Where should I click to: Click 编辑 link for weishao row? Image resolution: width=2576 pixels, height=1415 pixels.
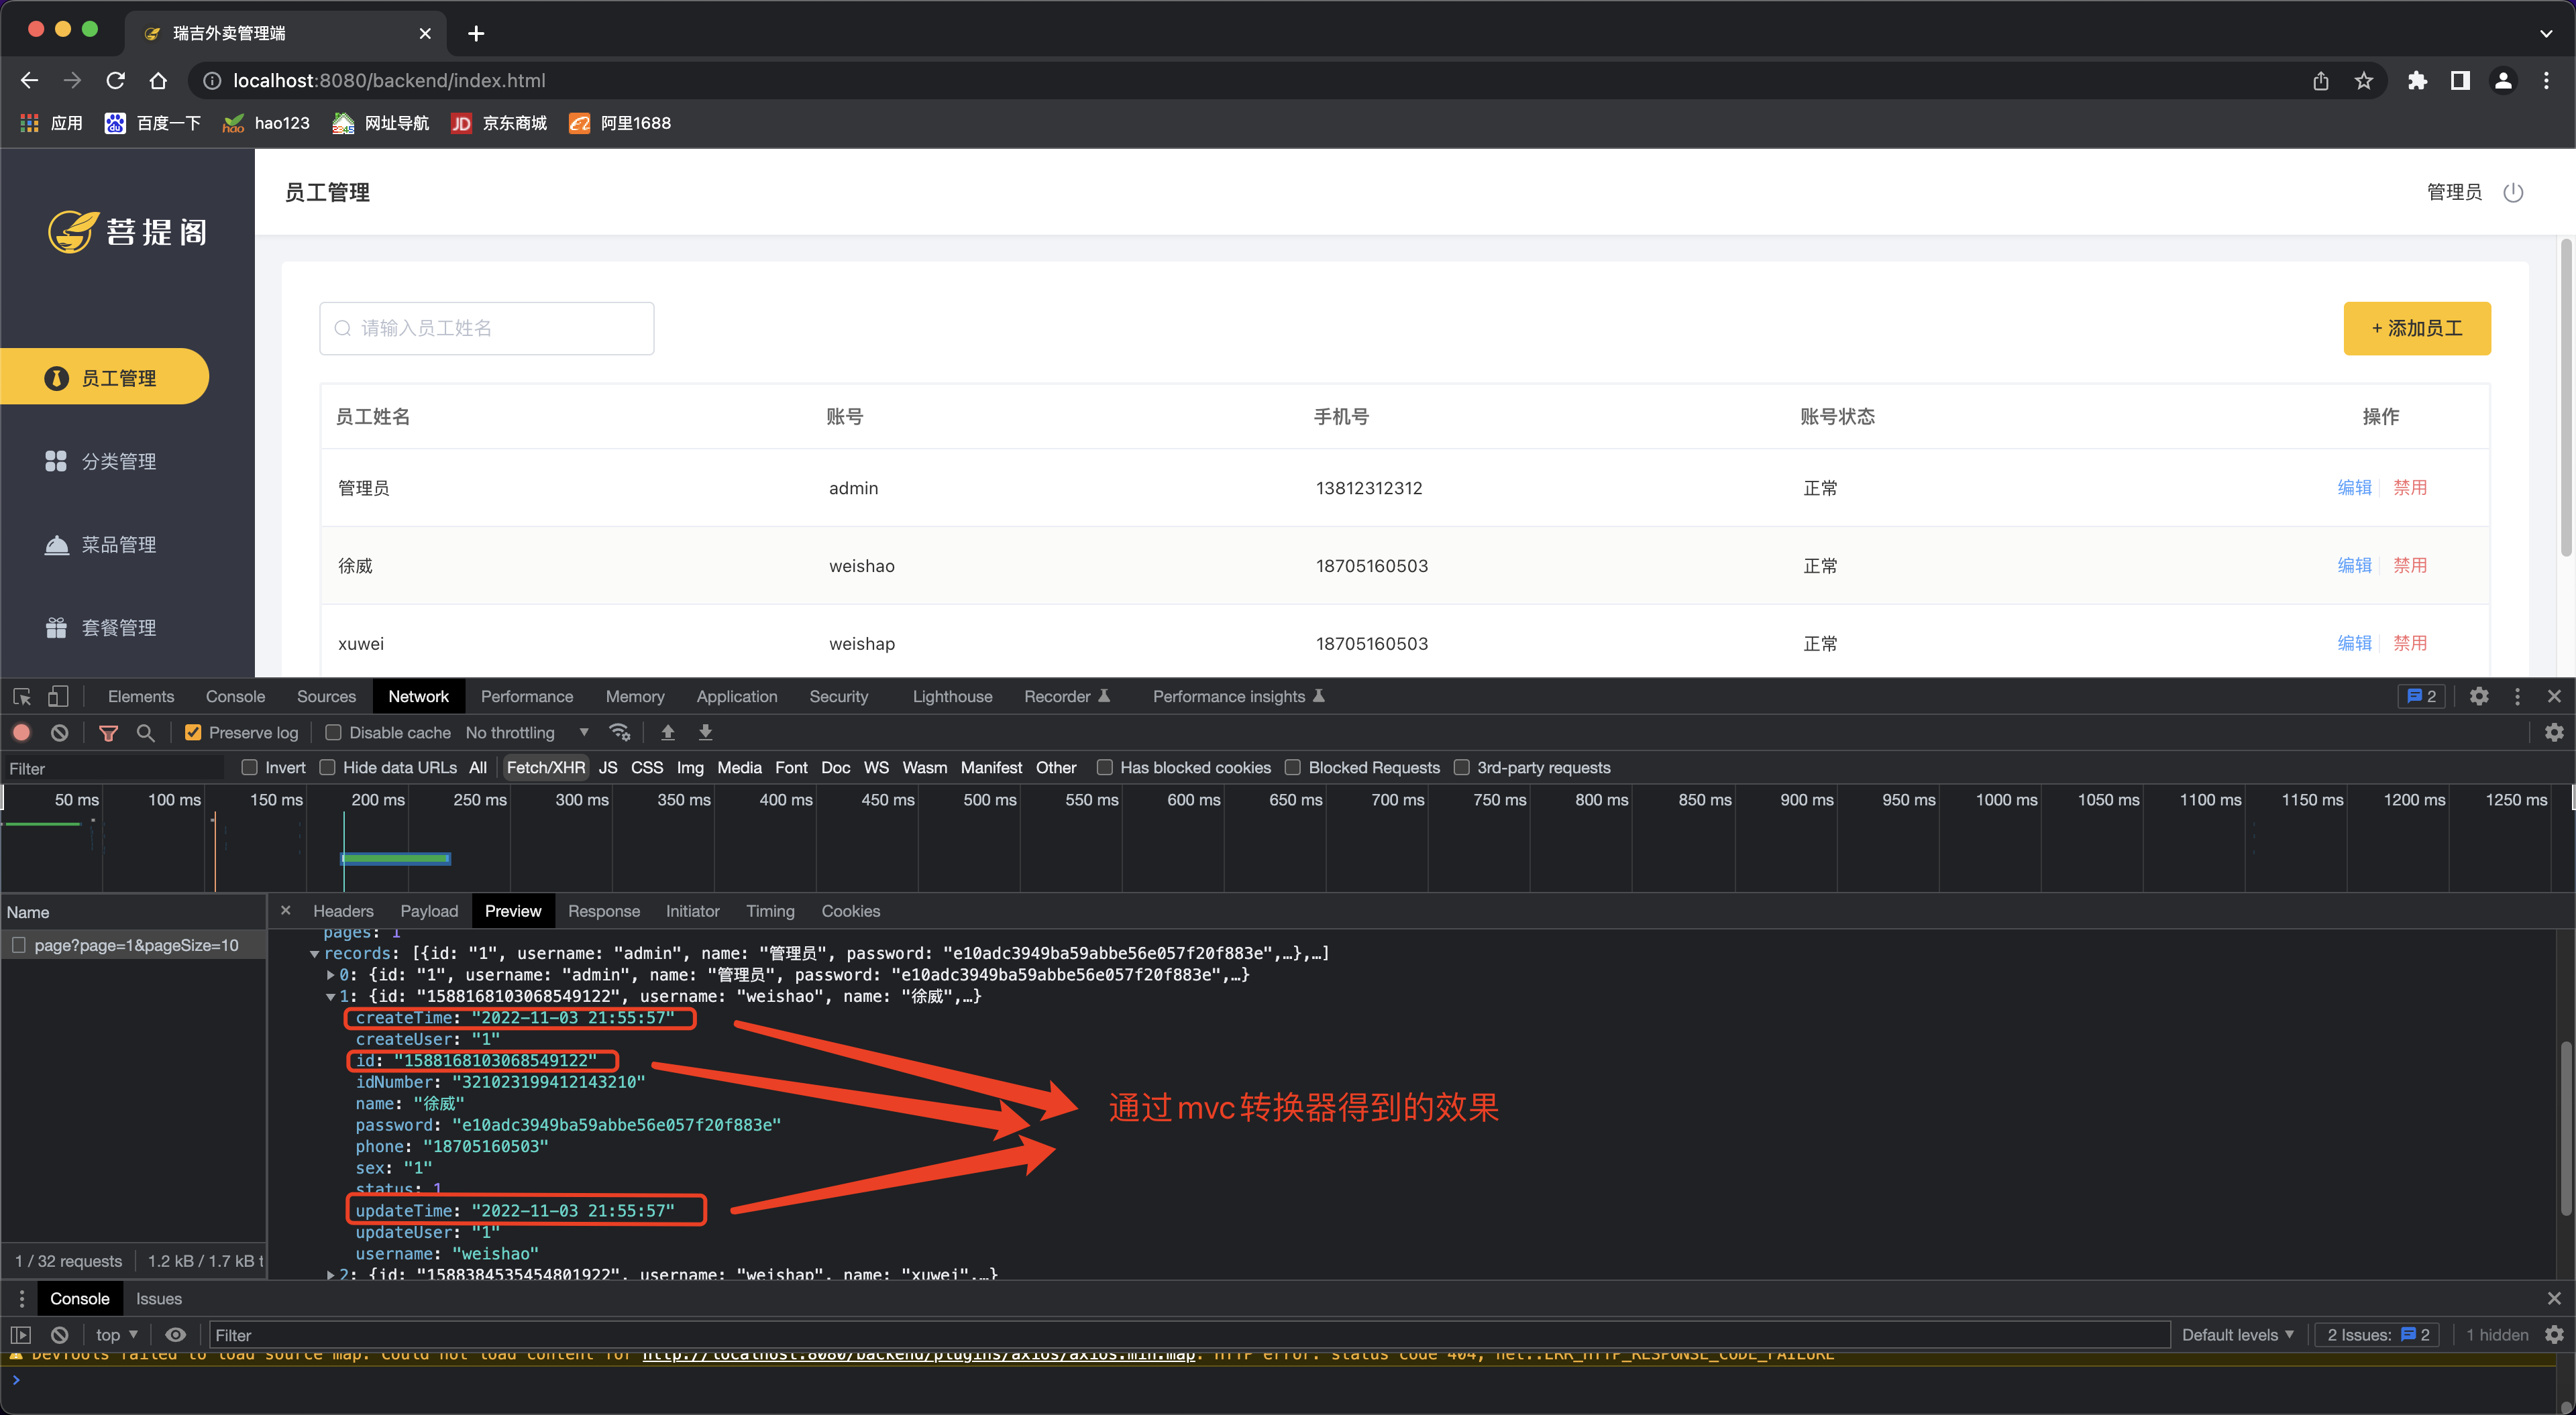coord(2354,566)
